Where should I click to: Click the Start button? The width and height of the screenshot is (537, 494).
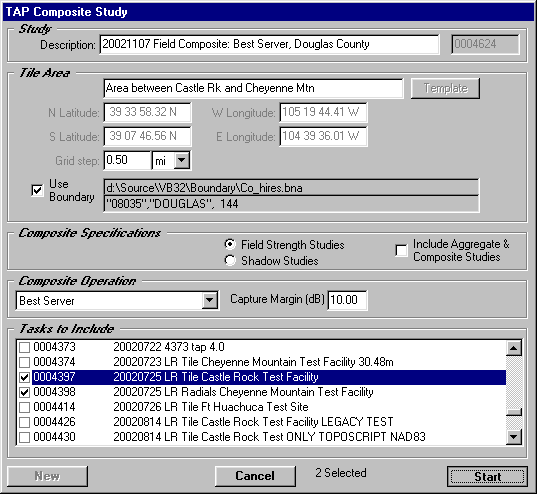point(487,476)
